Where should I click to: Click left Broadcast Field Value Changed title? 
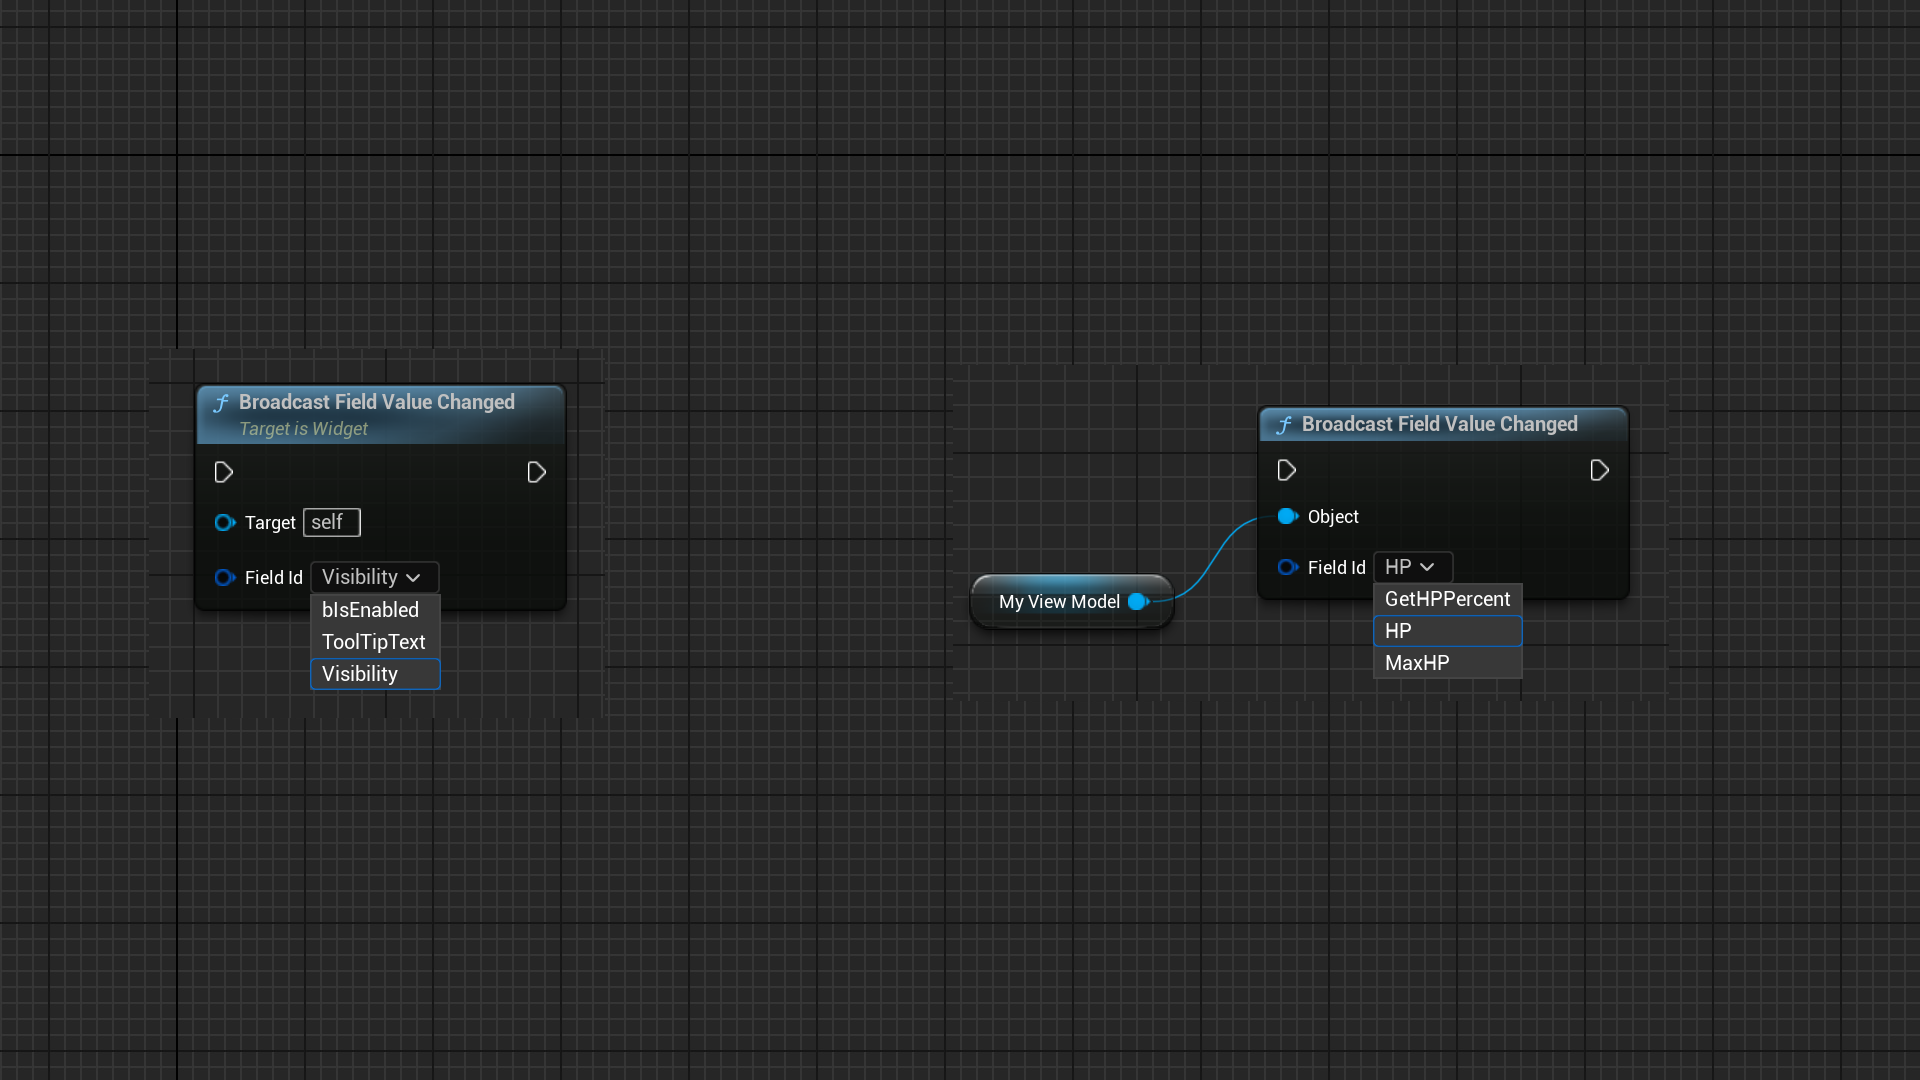pos(377,402)
